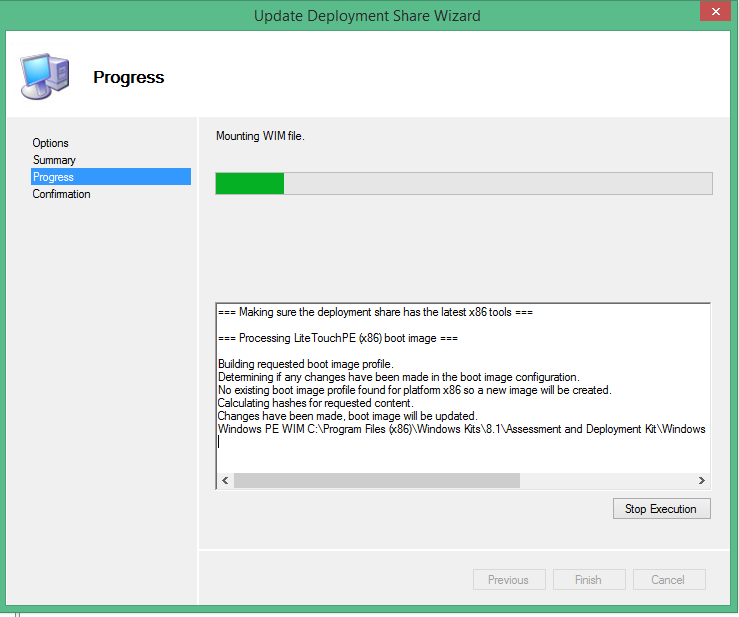739x617 pixels.
Task: Go to the Confirmation step in sidebar
Action: (x=62, y=194)
